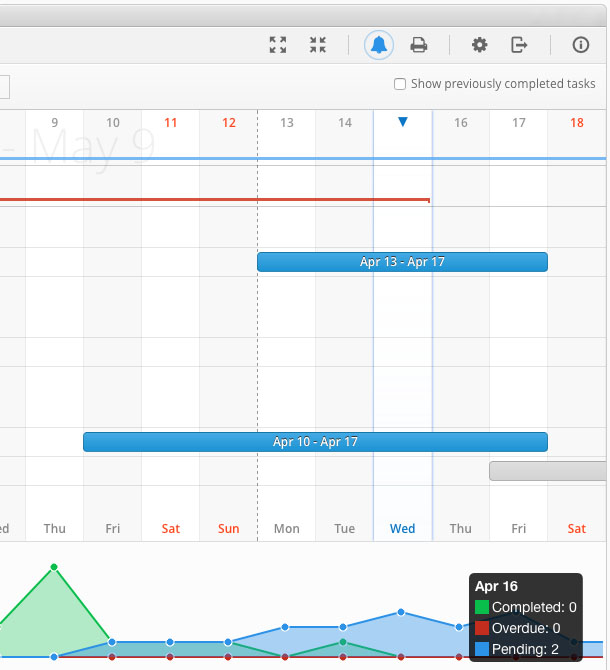Image resolution: width=610 pixels, height=670 pixels.
Task: Click the collapse all arrows icon
Action: point(318,45)
